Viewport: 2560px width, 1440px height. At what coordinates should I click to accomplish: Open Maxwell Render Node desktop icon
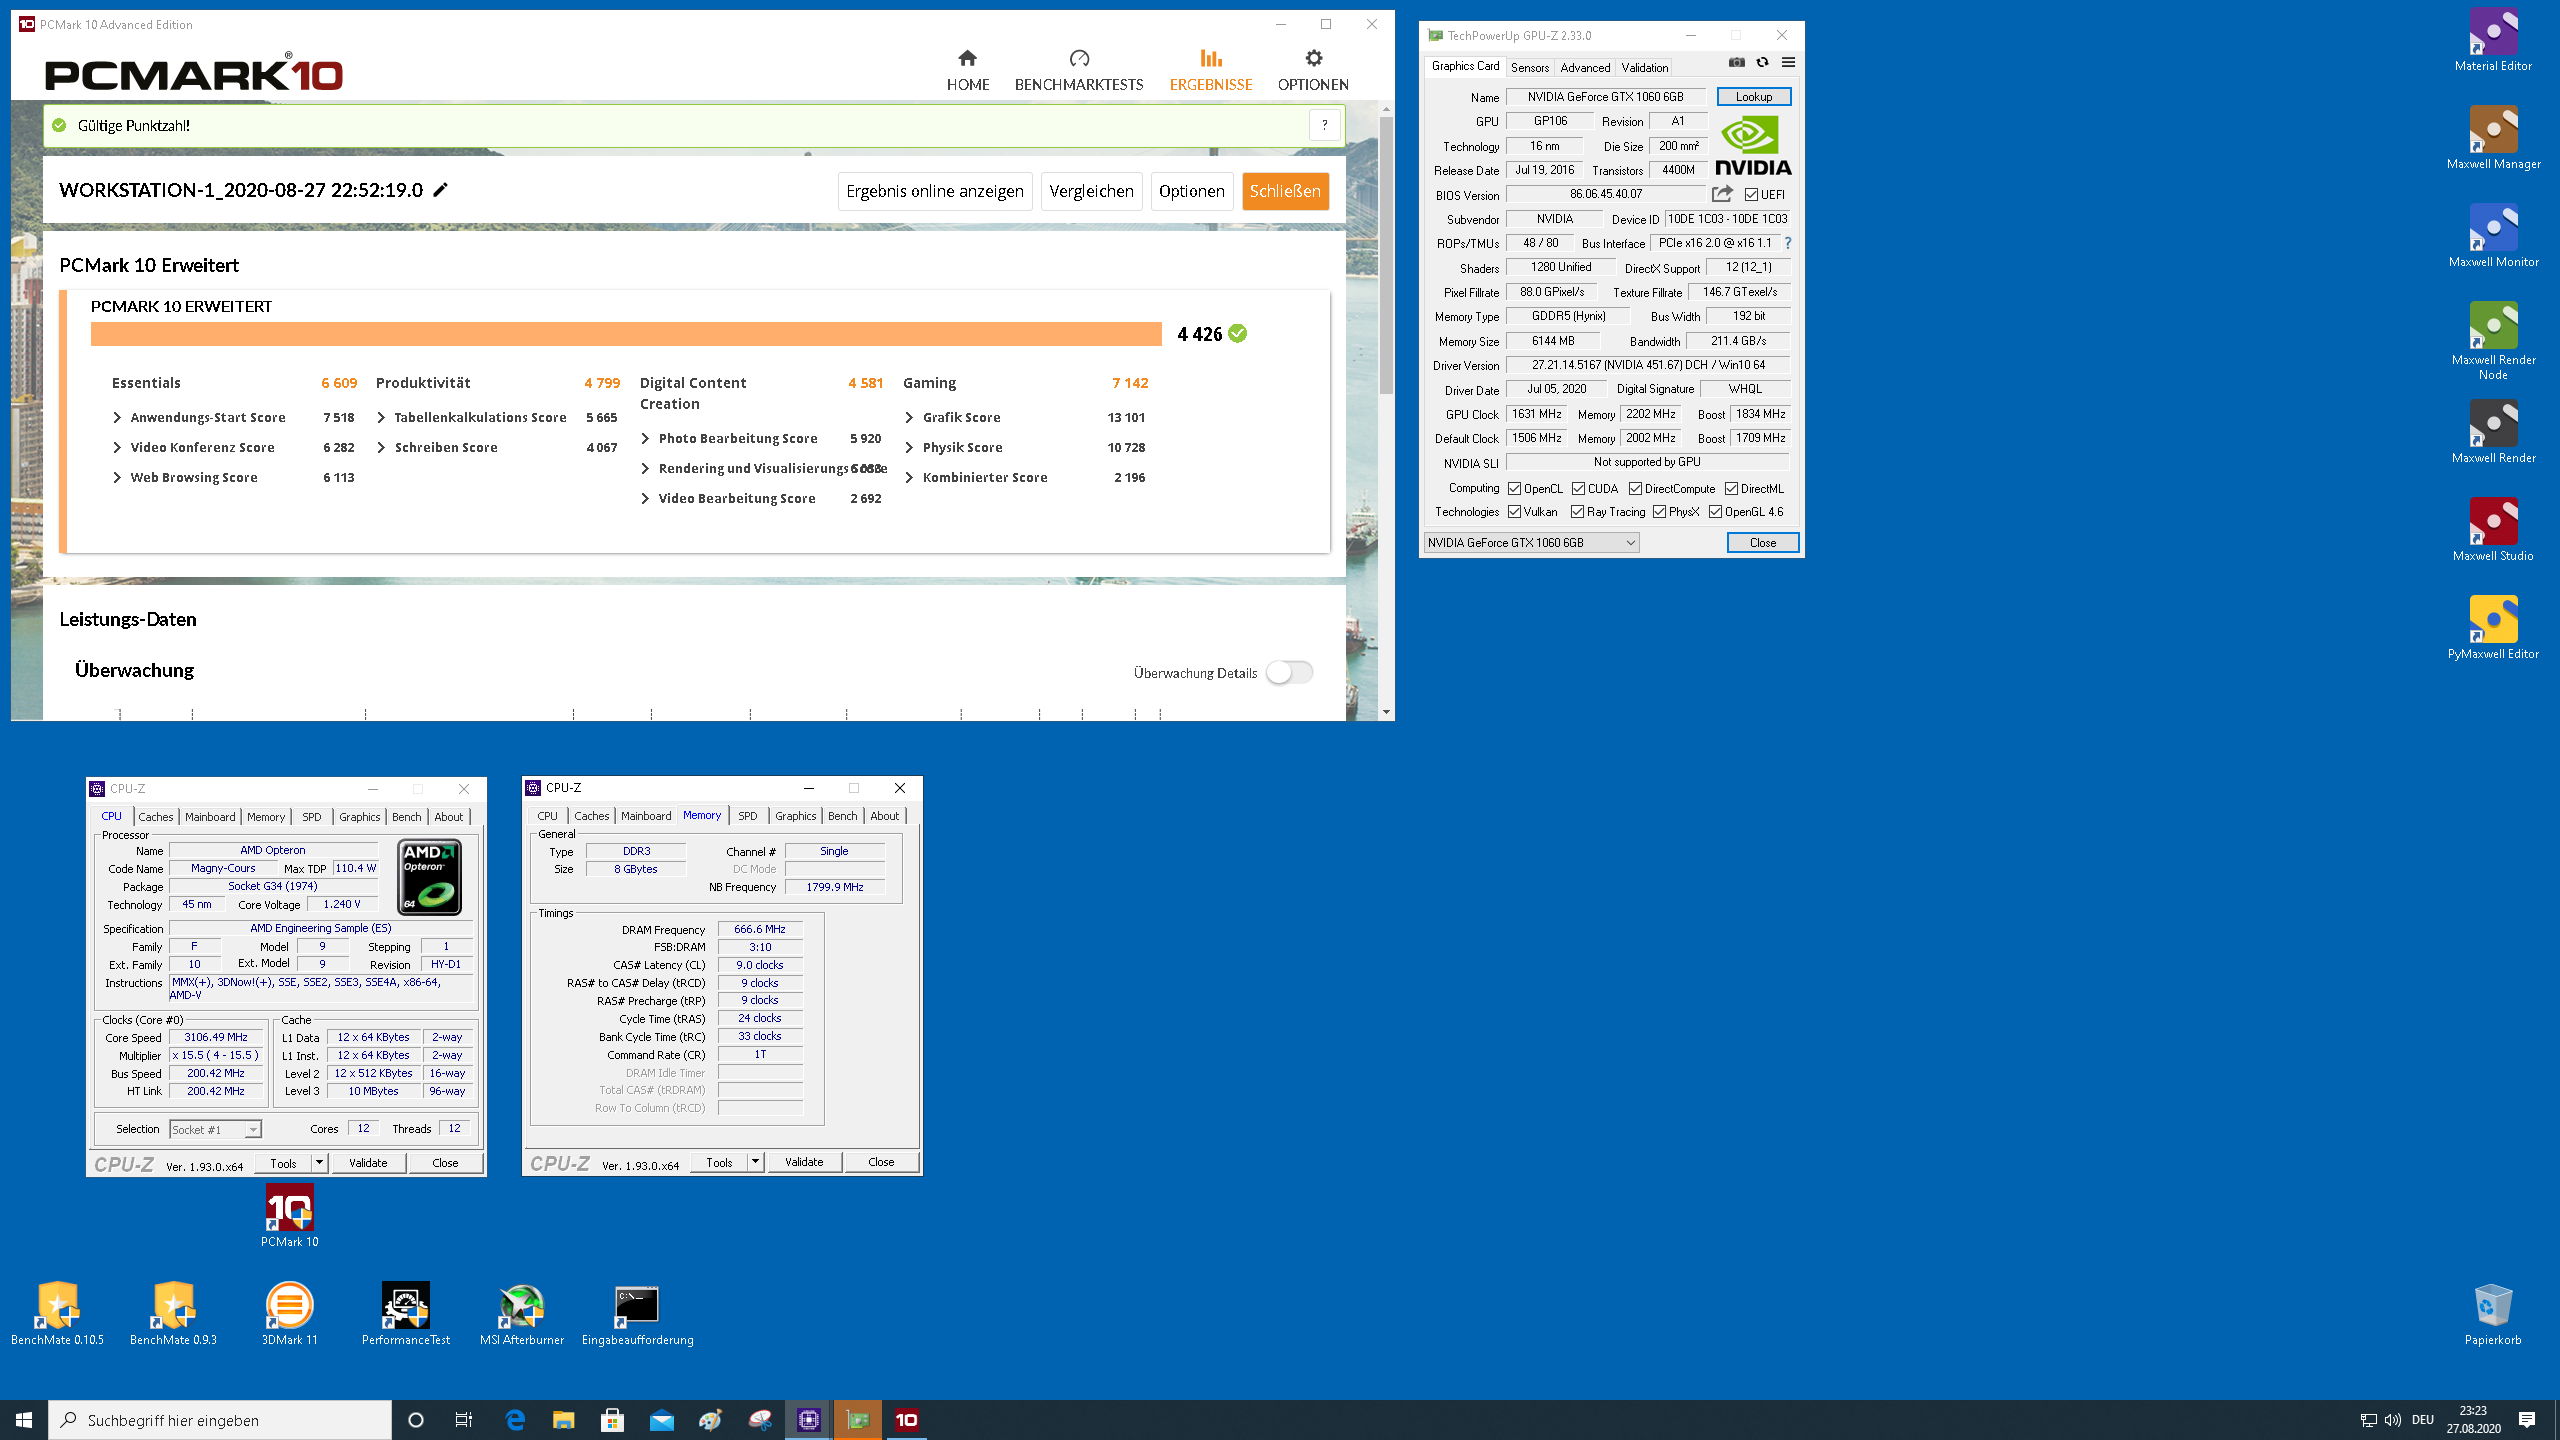[x=2493, y=341]
